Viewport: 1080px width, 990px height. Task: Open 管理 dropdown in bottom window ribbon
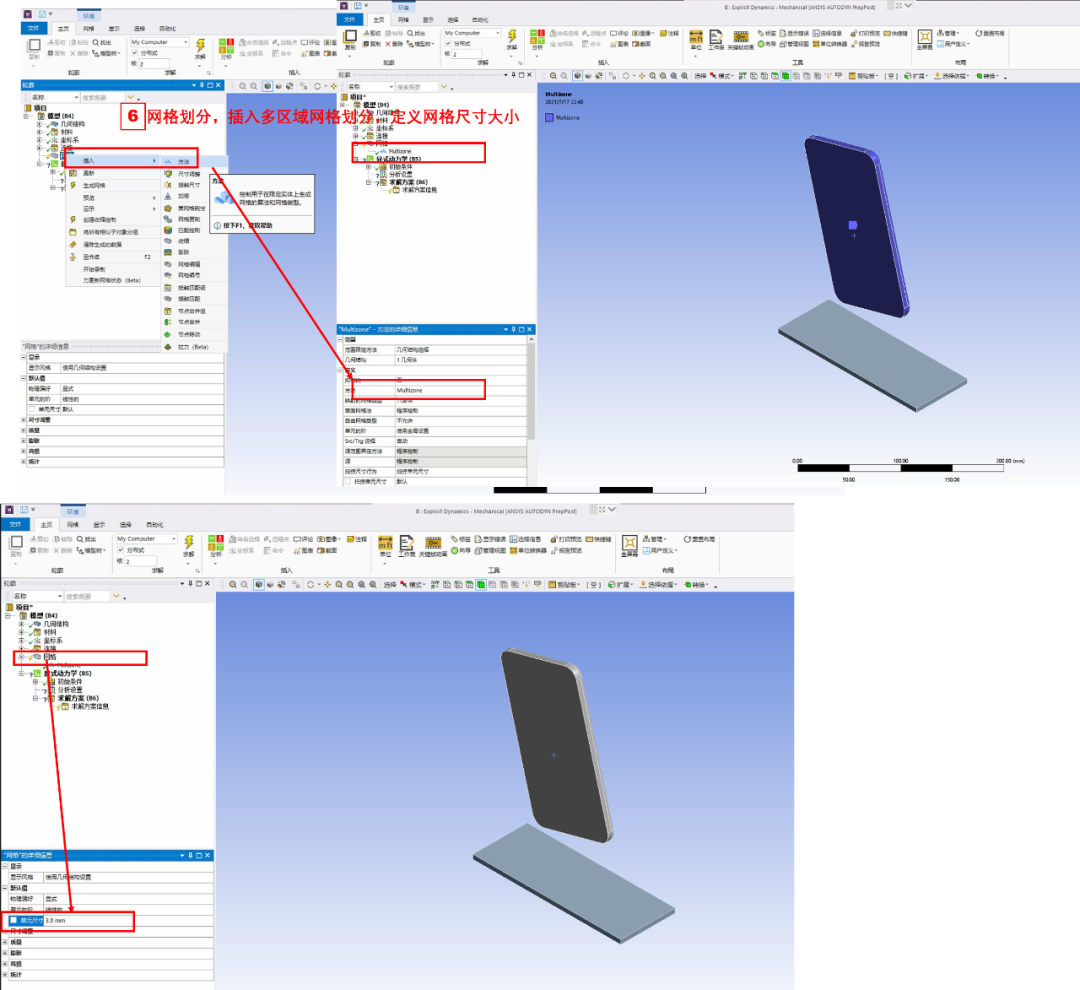[654, 539]
